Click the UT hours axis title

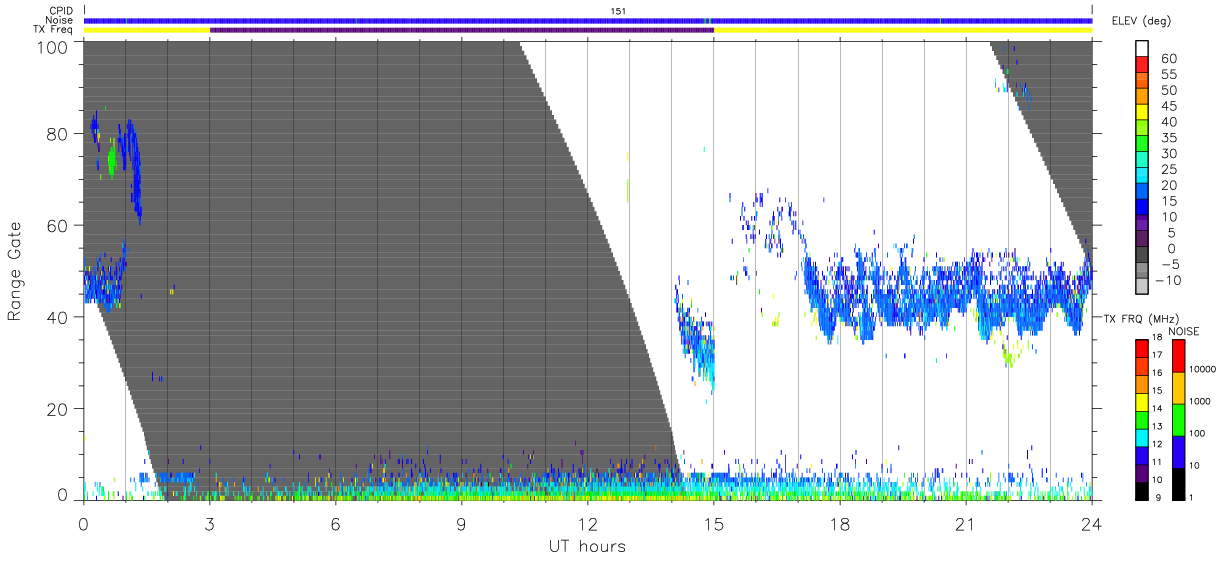(586, 546)
